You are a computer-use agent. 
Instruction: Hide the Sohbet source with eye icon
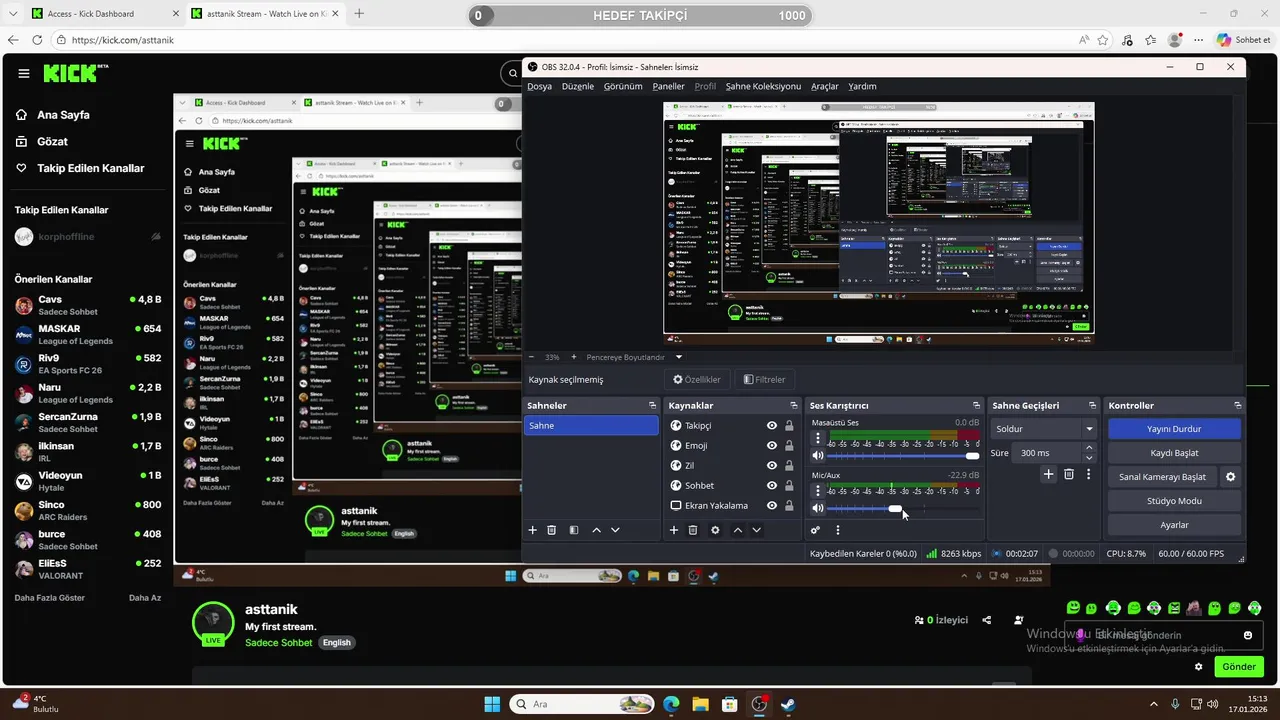click(772, 486)
